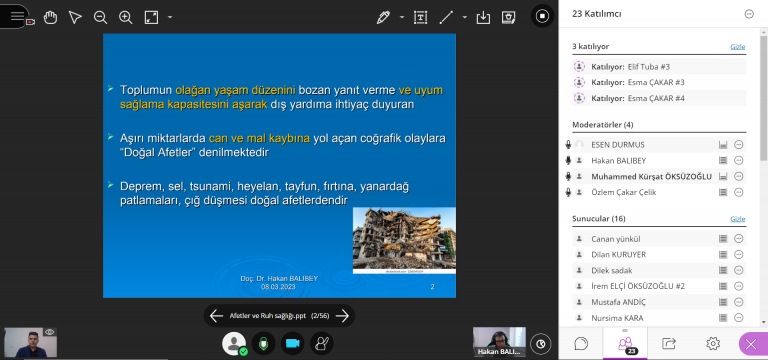This screenshot has height=360, width=768.
Task: Go to next slide arrow
Action: click(342, 316)
